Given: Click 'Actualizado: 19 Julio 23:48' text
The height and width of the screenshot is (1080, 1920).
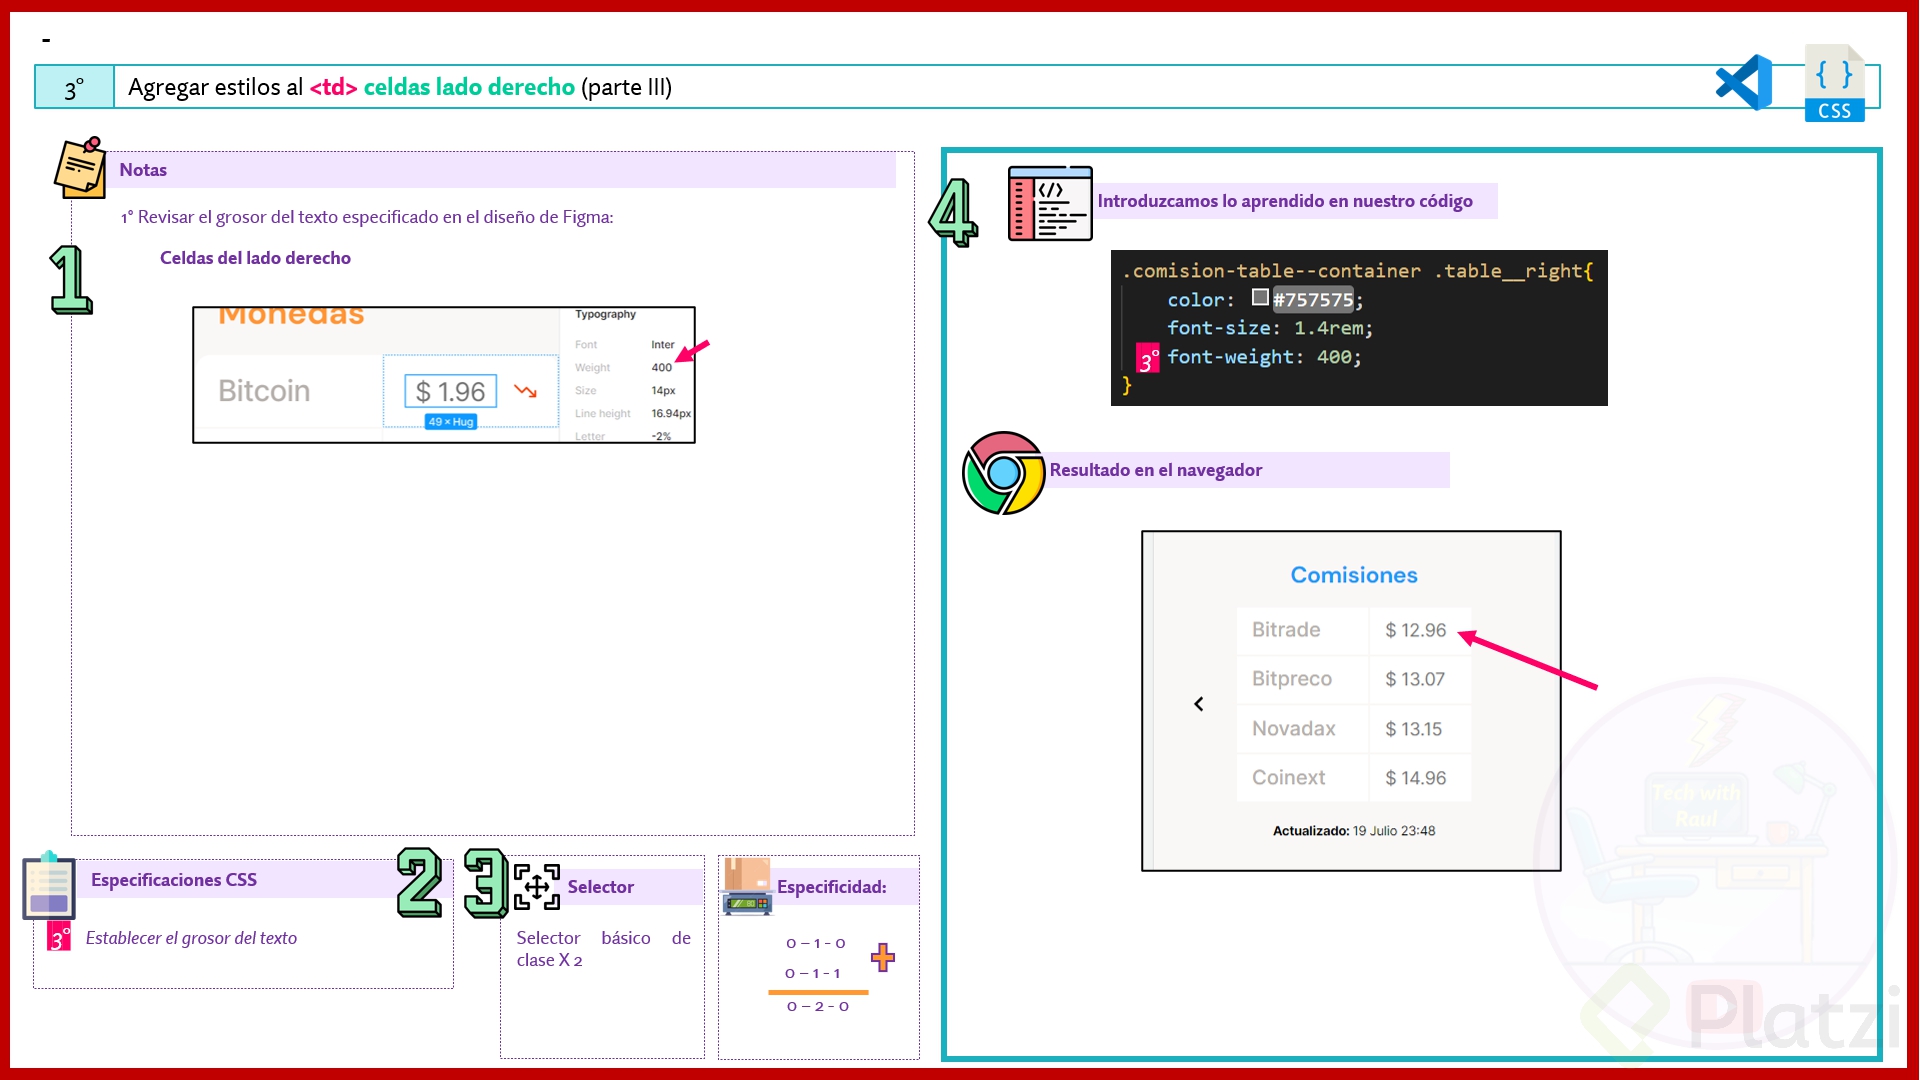Looking at the screenshot, I should click(1354, 831).
